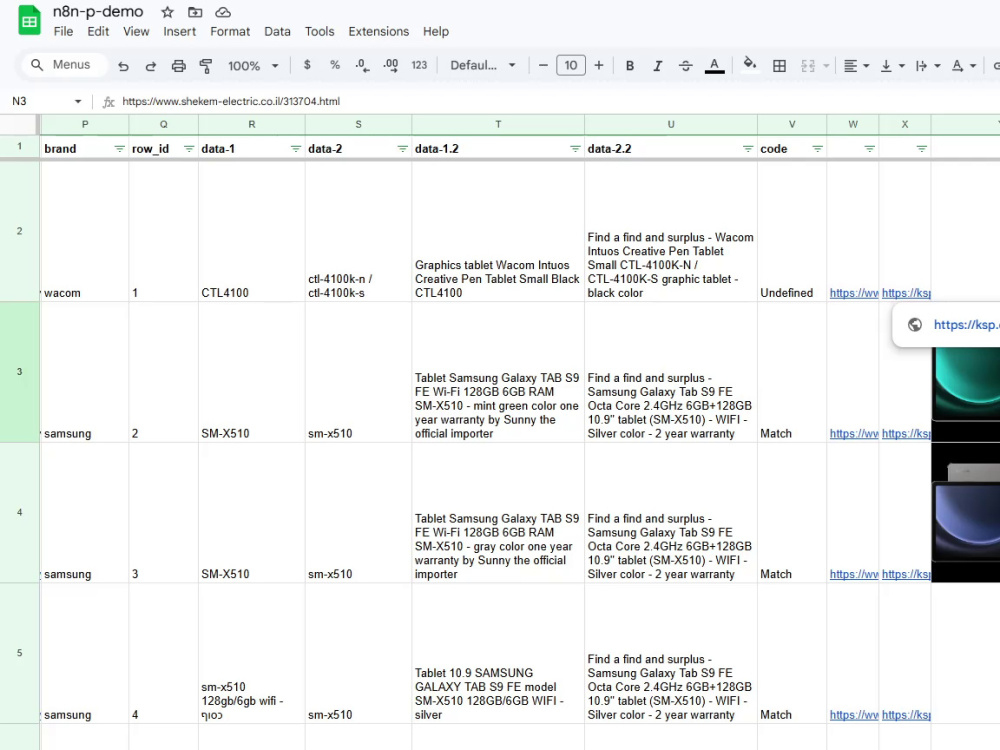Viewport: 1000px width, 750px height.
Task: Open row_id 4 https://ksp link
Action: pyautogui.click(x=906, y=715)
